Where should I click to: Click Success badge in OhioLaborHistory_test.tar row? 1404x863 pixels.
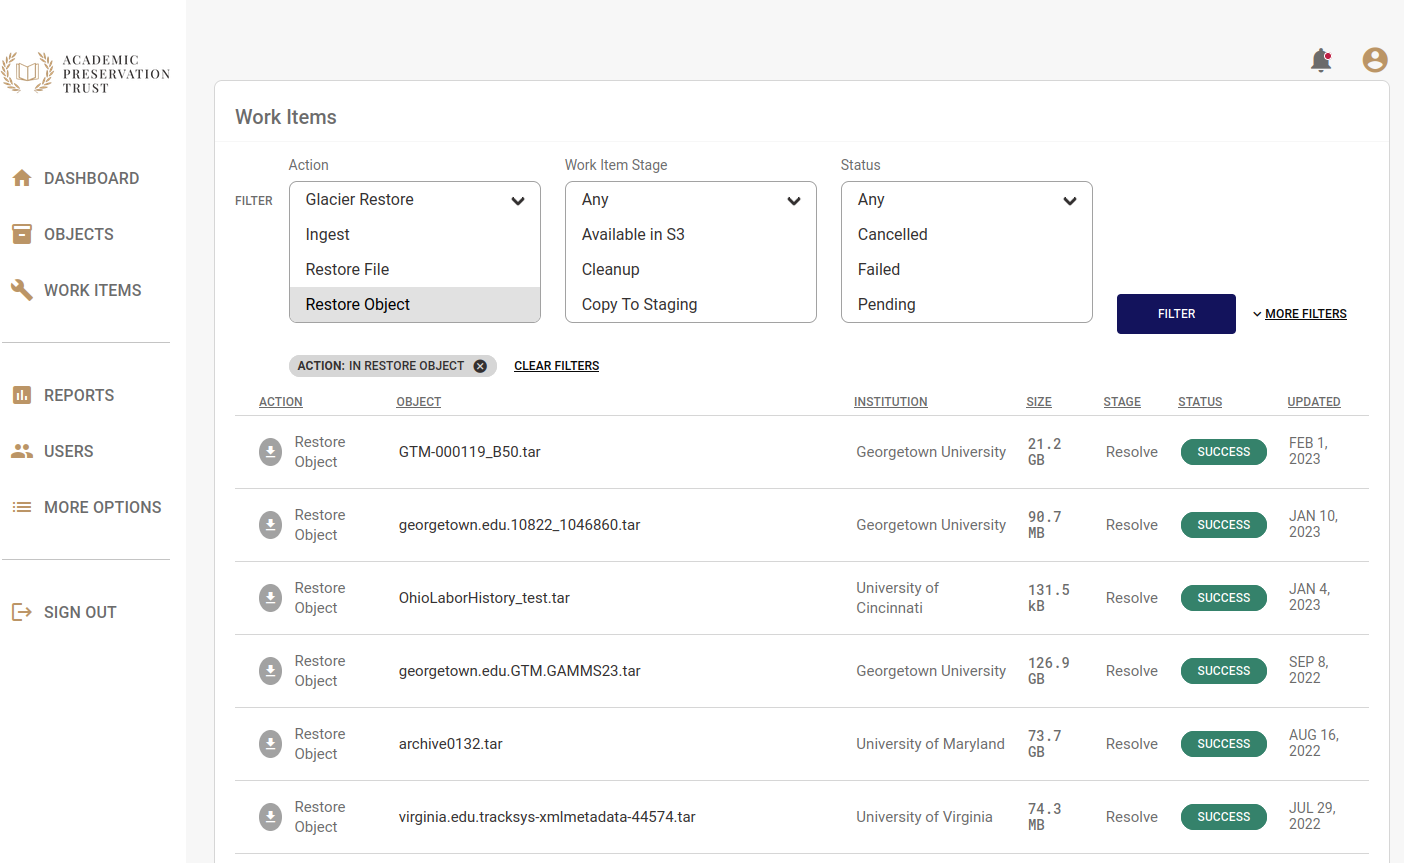1224,598
